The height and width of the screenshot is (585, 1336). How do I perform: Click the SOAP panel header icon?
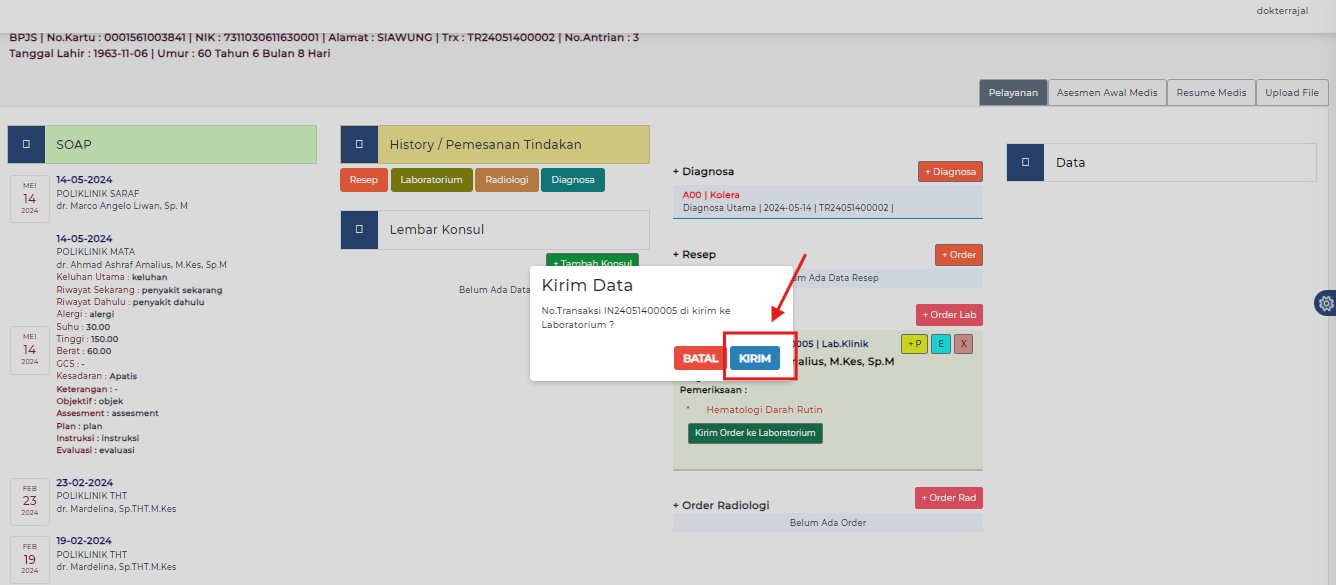coord(26,145)
